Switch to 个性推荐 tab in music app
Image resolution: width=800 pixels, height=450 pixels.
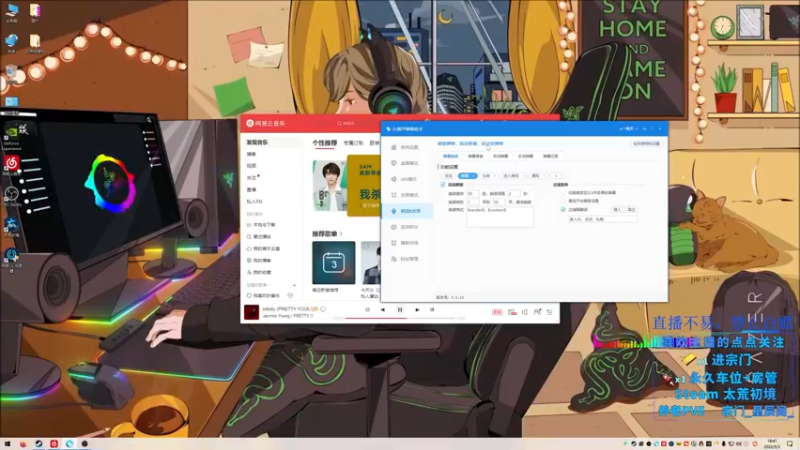point(324,143)
